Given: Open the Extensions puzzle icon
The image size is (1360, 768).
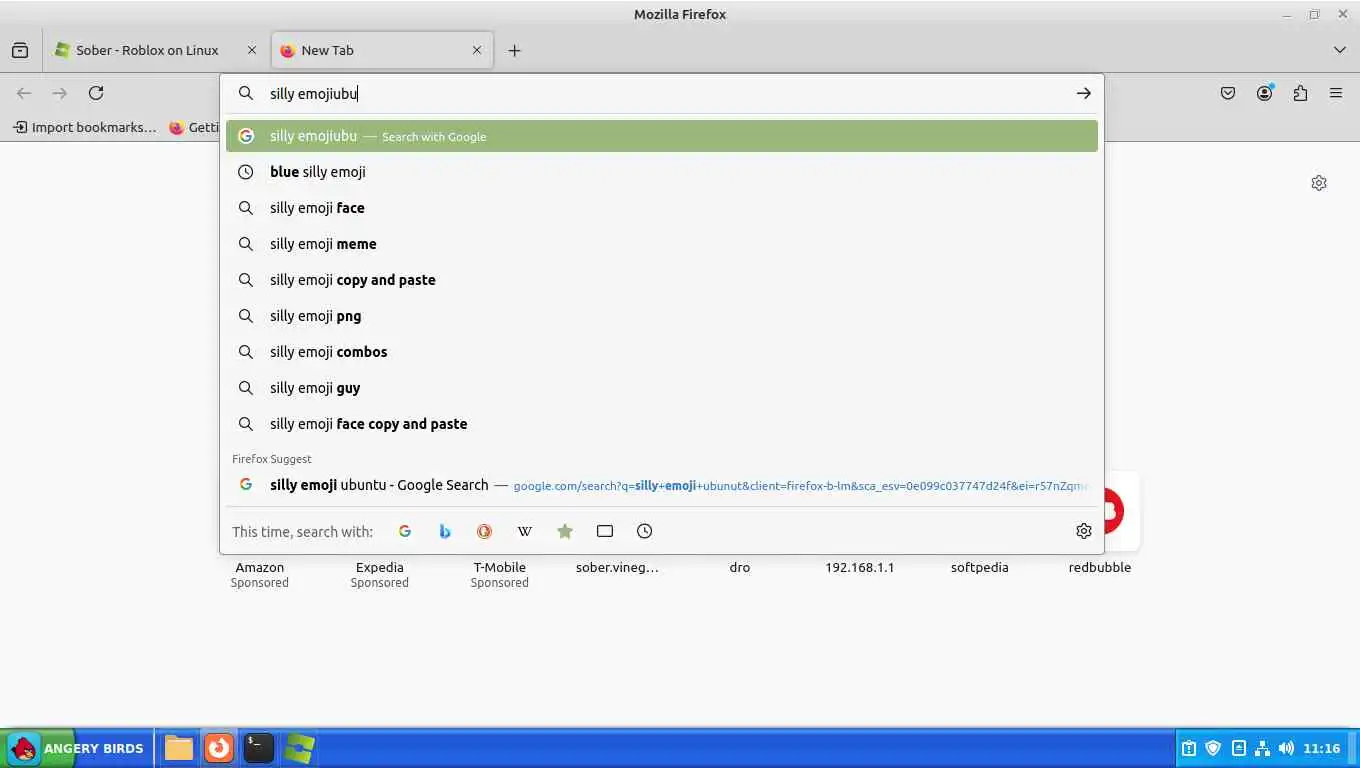Looking at the screenshot, I should coord(1300,93).
